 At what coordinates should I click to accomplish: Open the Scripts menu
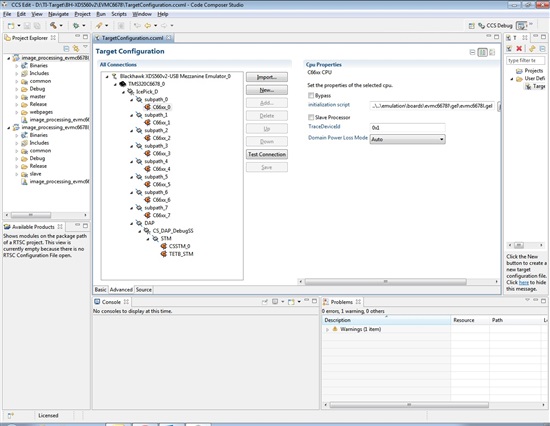(x=119, y=14)
